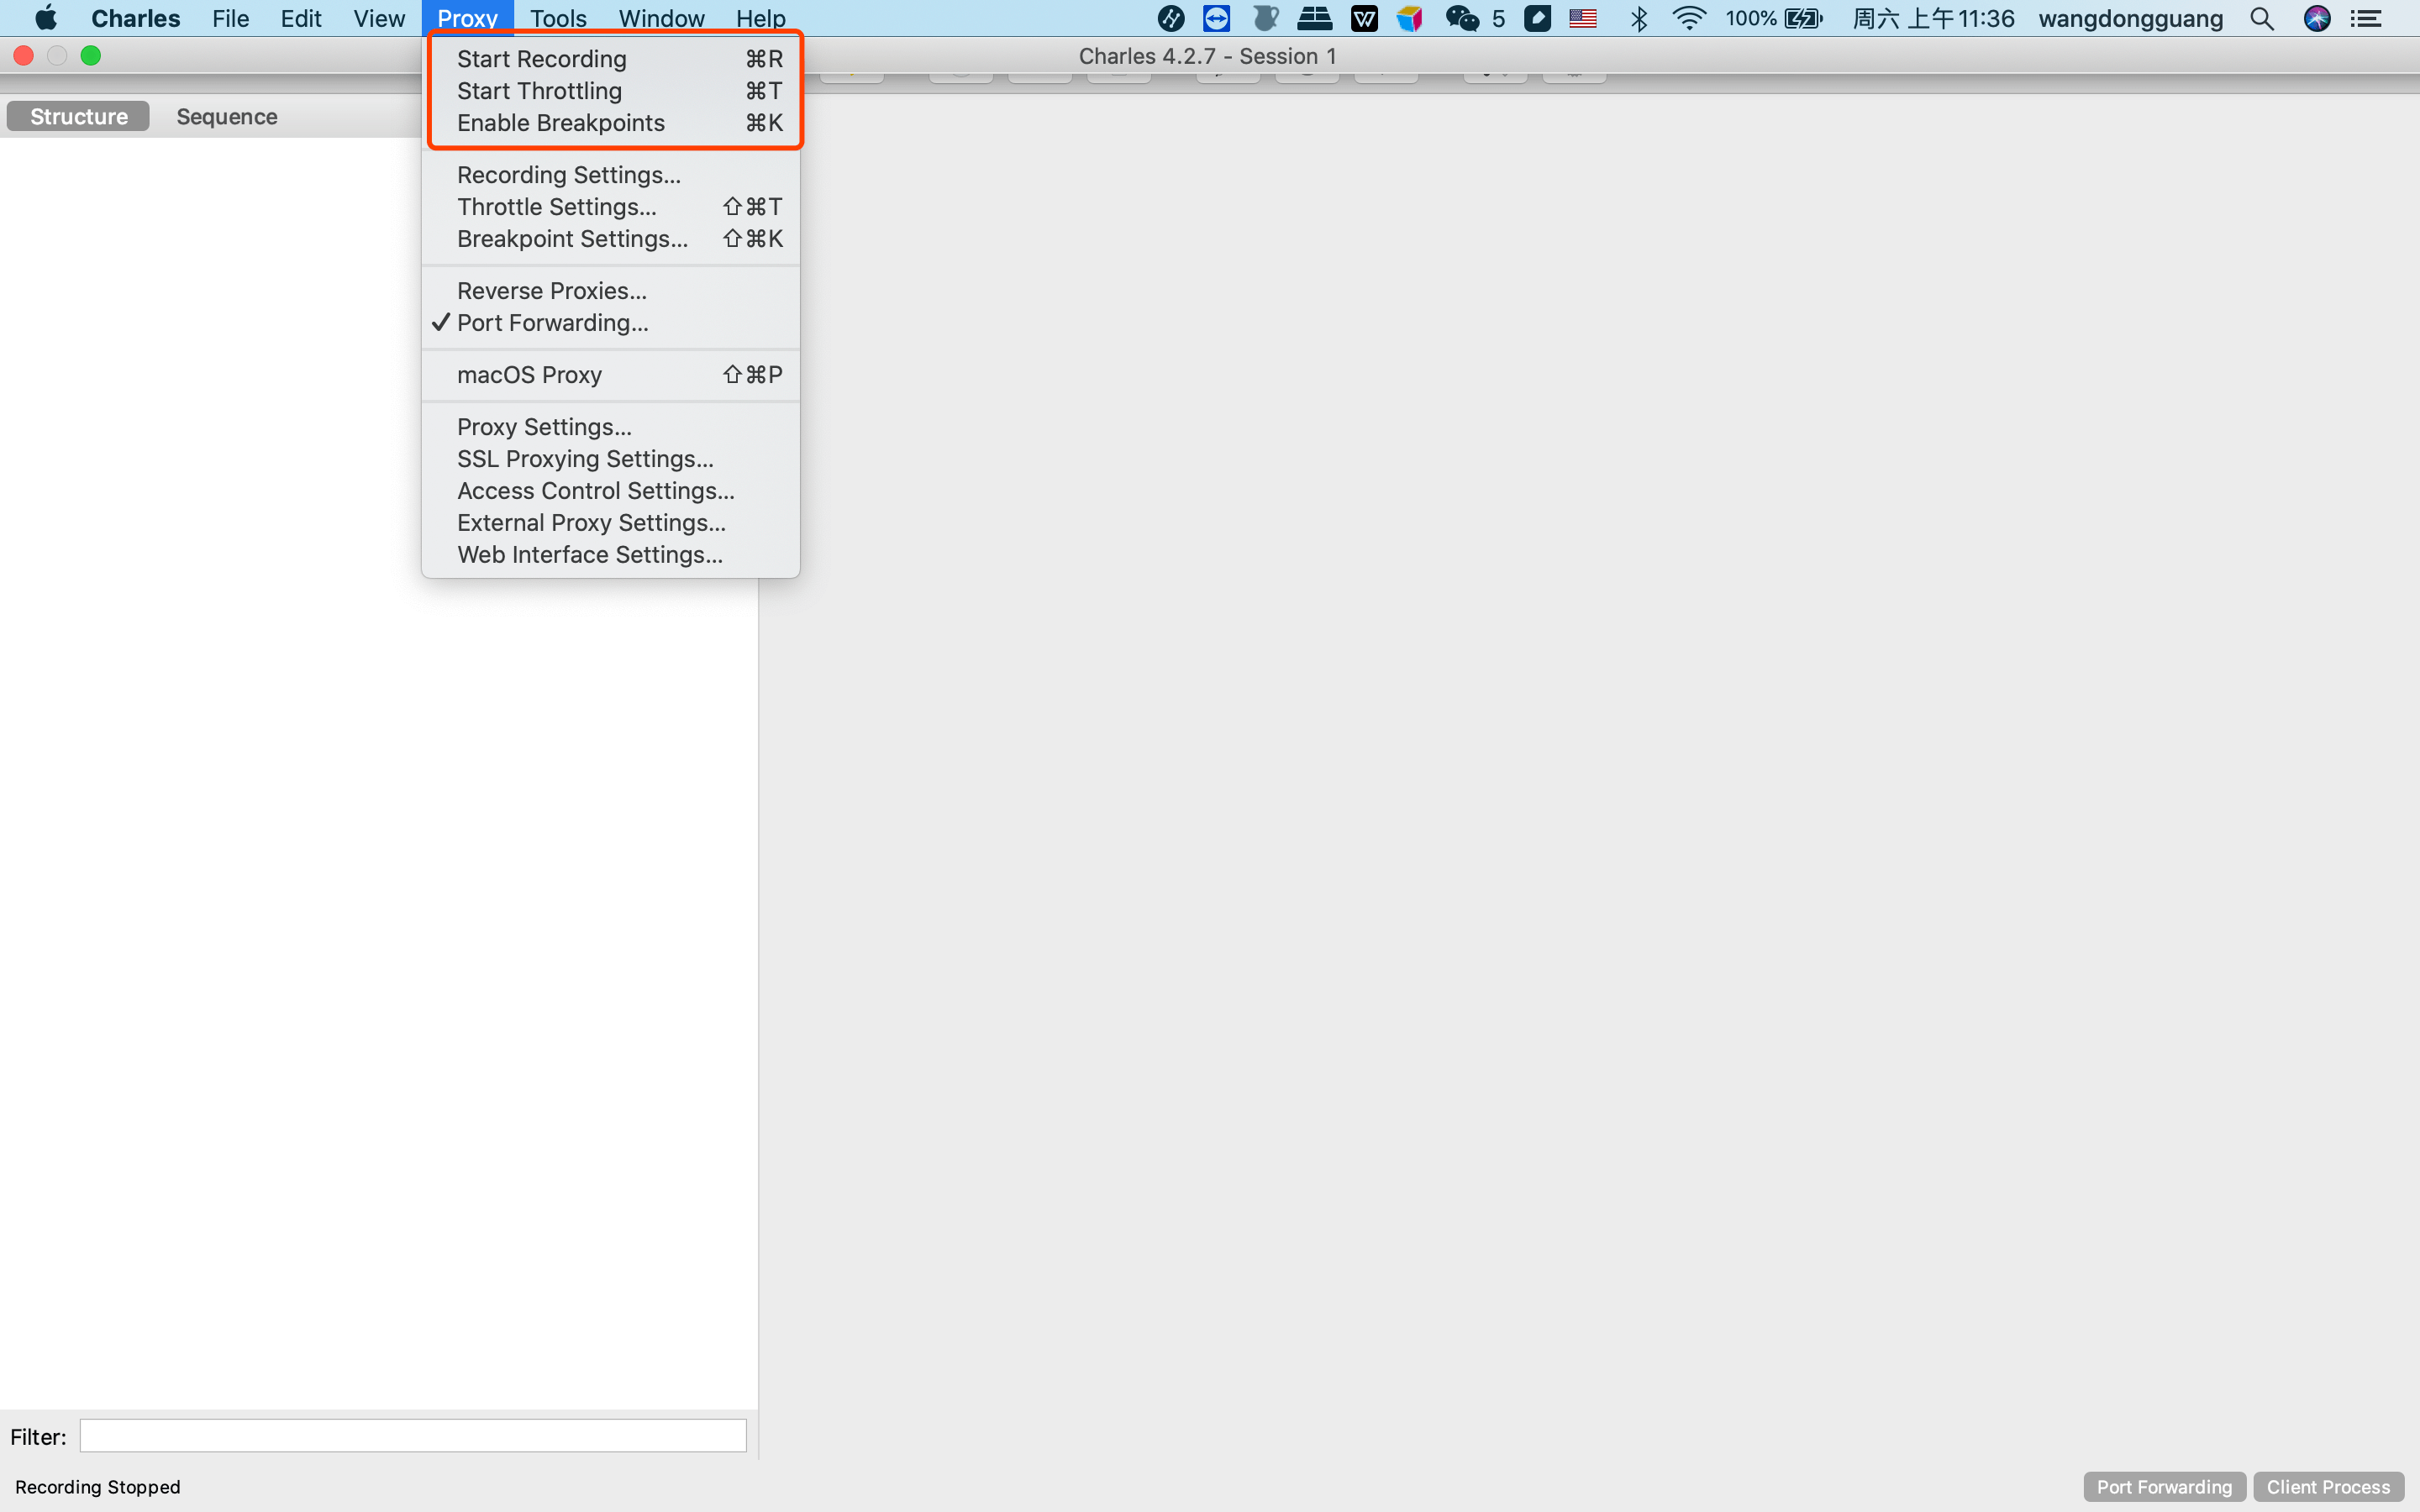
Task: Select Proxy Settings menu option
Action: [x=540, y=427]
